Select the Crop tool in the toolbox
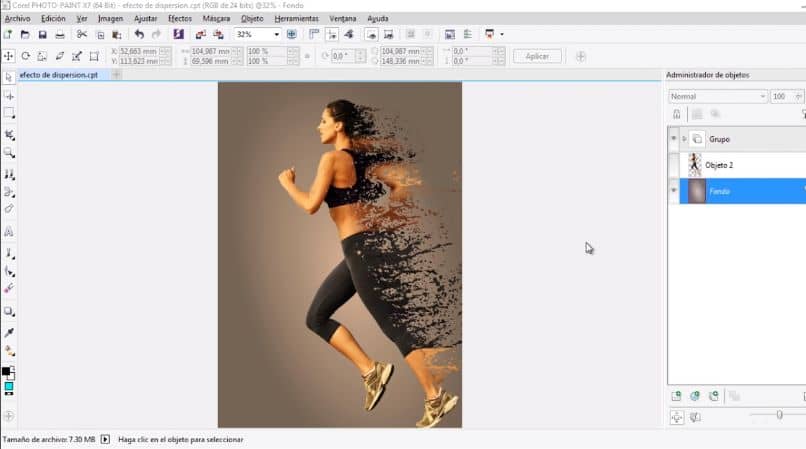Screen dimensions: 806x449 9,135
